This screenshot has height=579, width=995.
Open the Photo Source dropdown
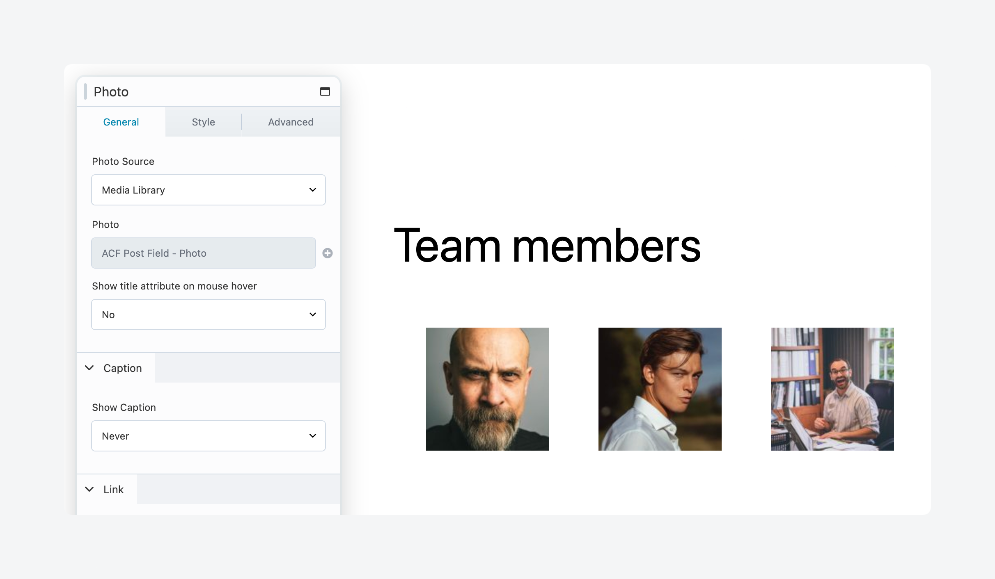tap(208, 190)
